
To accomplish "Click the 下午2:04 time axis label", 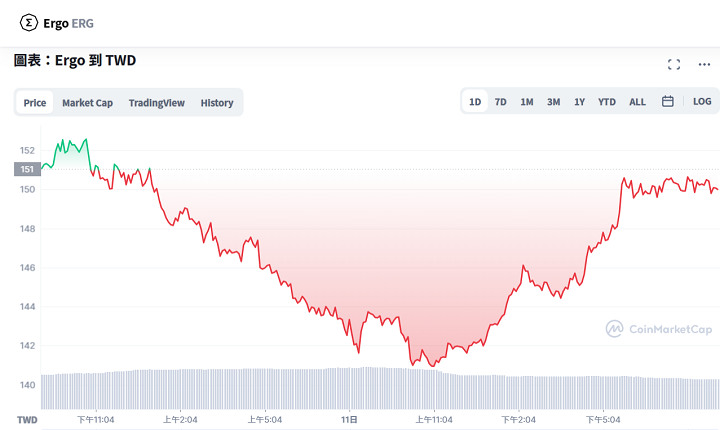I will pyautogui.click(x=518, y=419).
